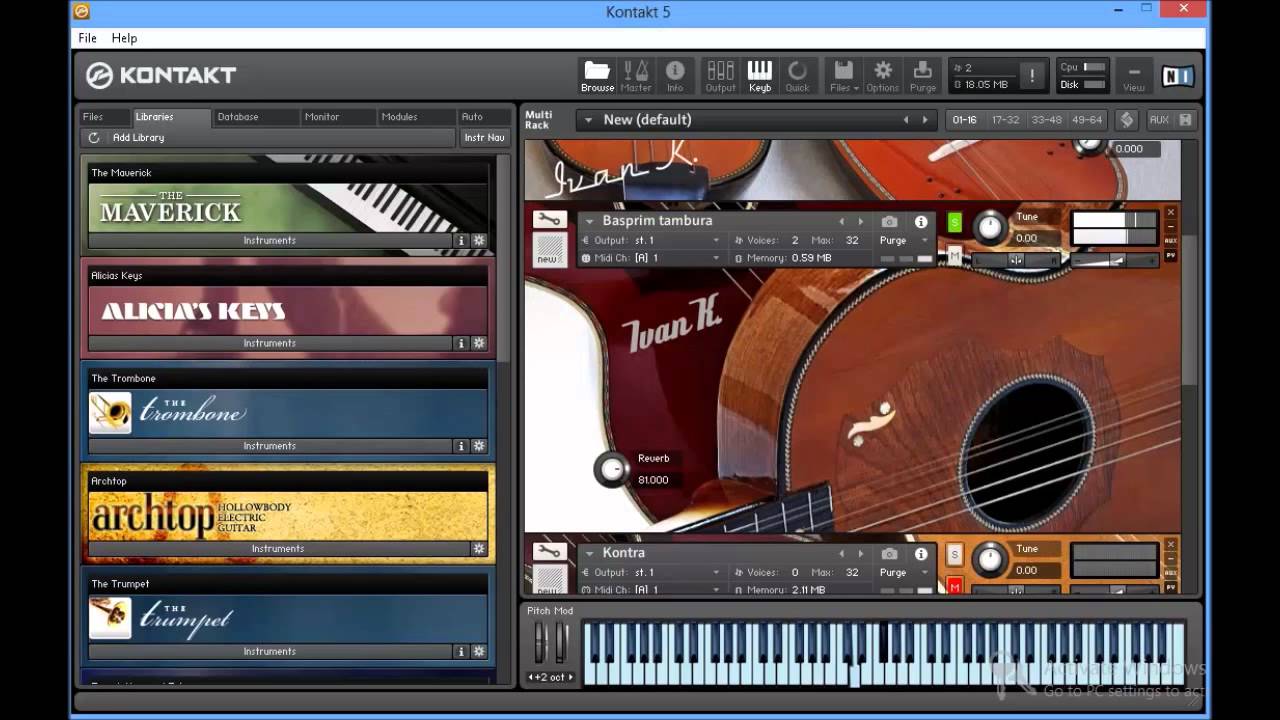Adjust the Reverb knob at 81.000

point(612,469)
